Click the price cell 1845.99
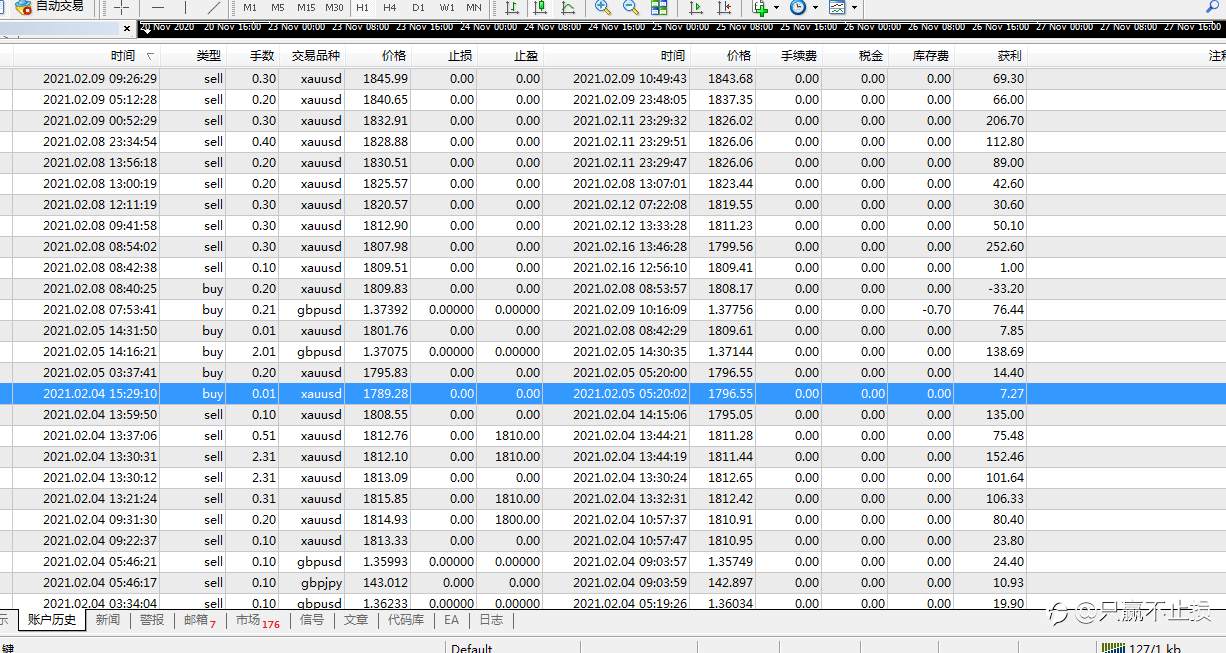Screen dimensions: 1226x653 (385, 78)
